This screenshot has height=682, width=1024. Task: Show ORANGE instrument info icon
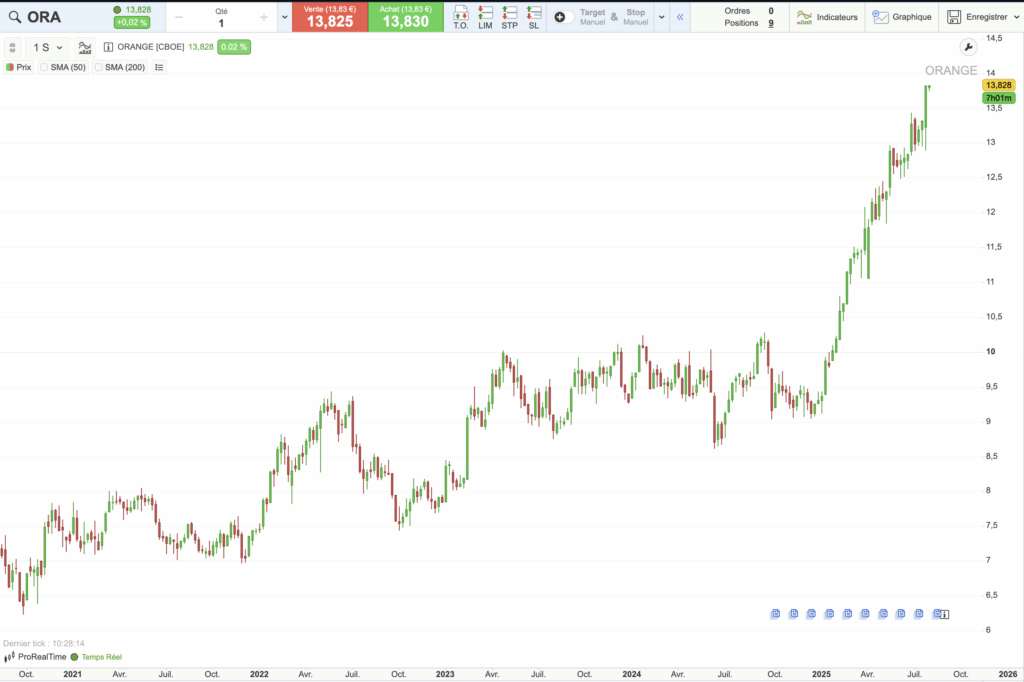pos(108,47)
